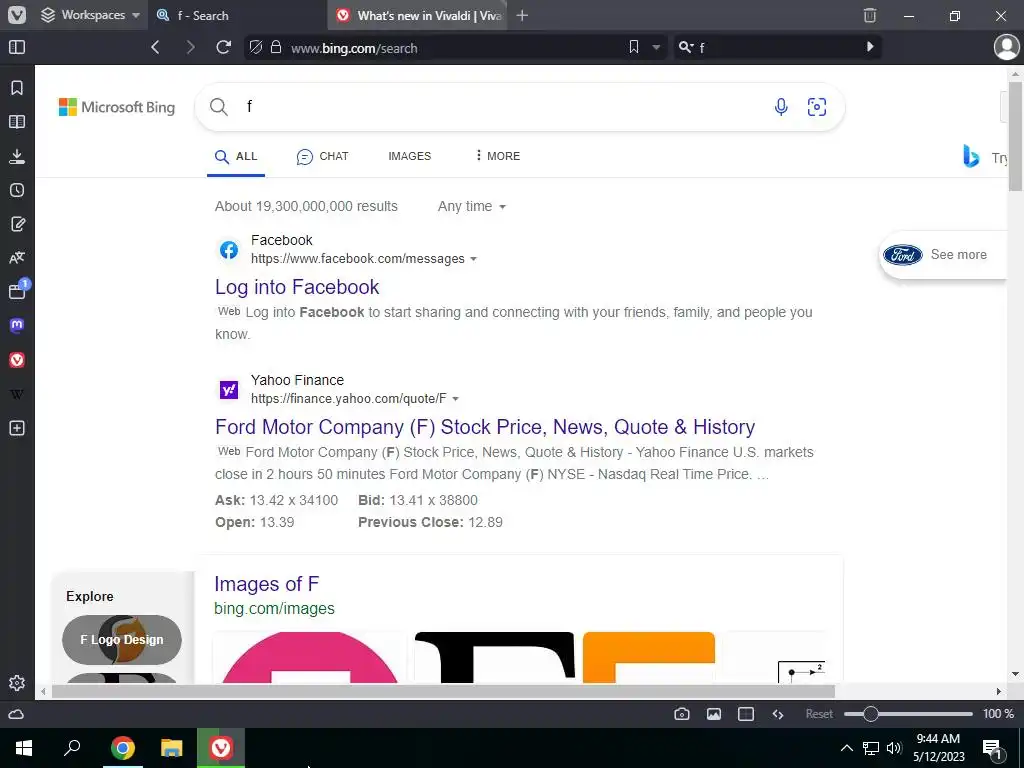This screenshot has width=1024, height=768.
Task: Open tab tiling options
Action: (746, 714)
